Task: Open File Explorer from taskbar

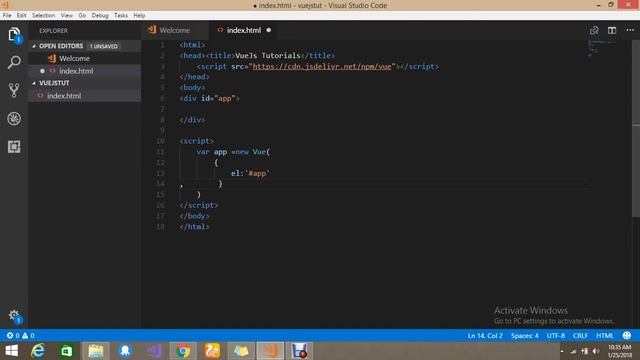Action: [x=96, y=351]
